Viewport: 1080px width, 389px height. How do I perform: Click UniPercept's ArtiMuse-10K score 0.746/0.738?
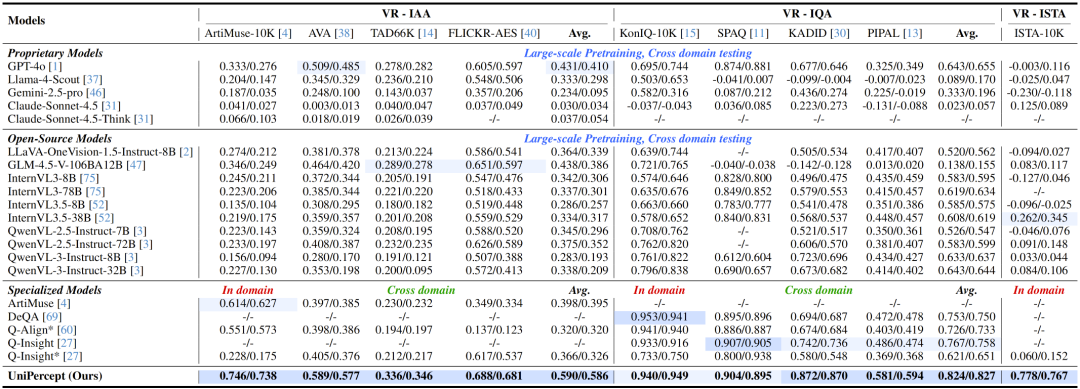click(x=248, y=376)
